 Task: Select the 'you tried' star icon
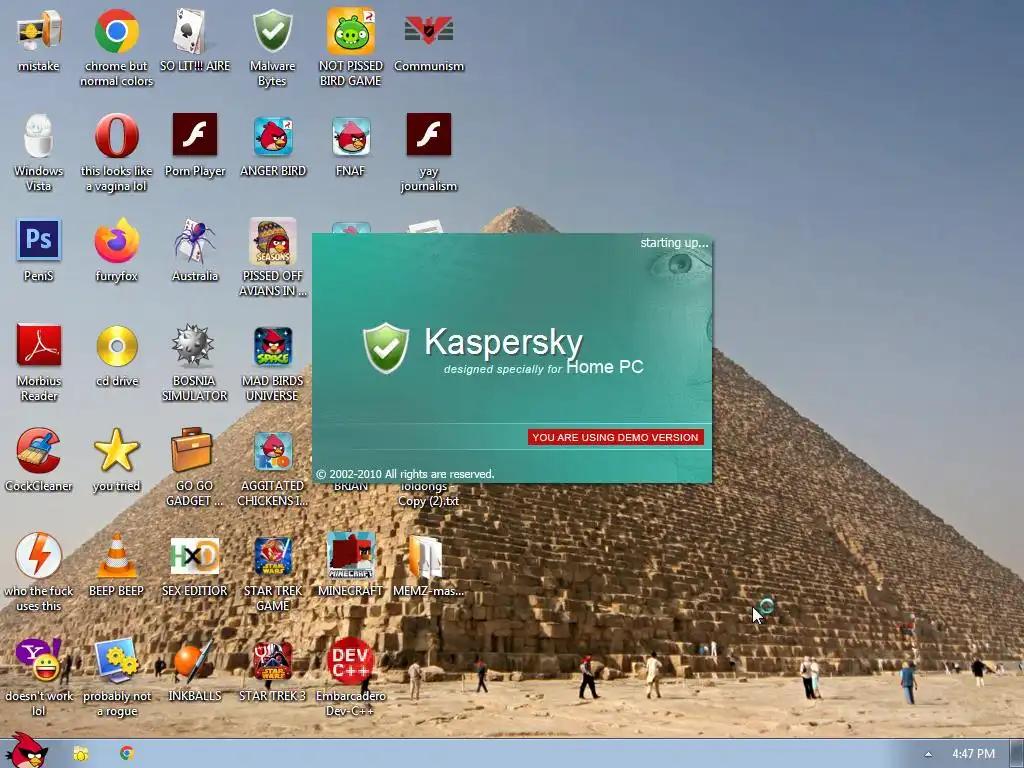click(116, 450)
